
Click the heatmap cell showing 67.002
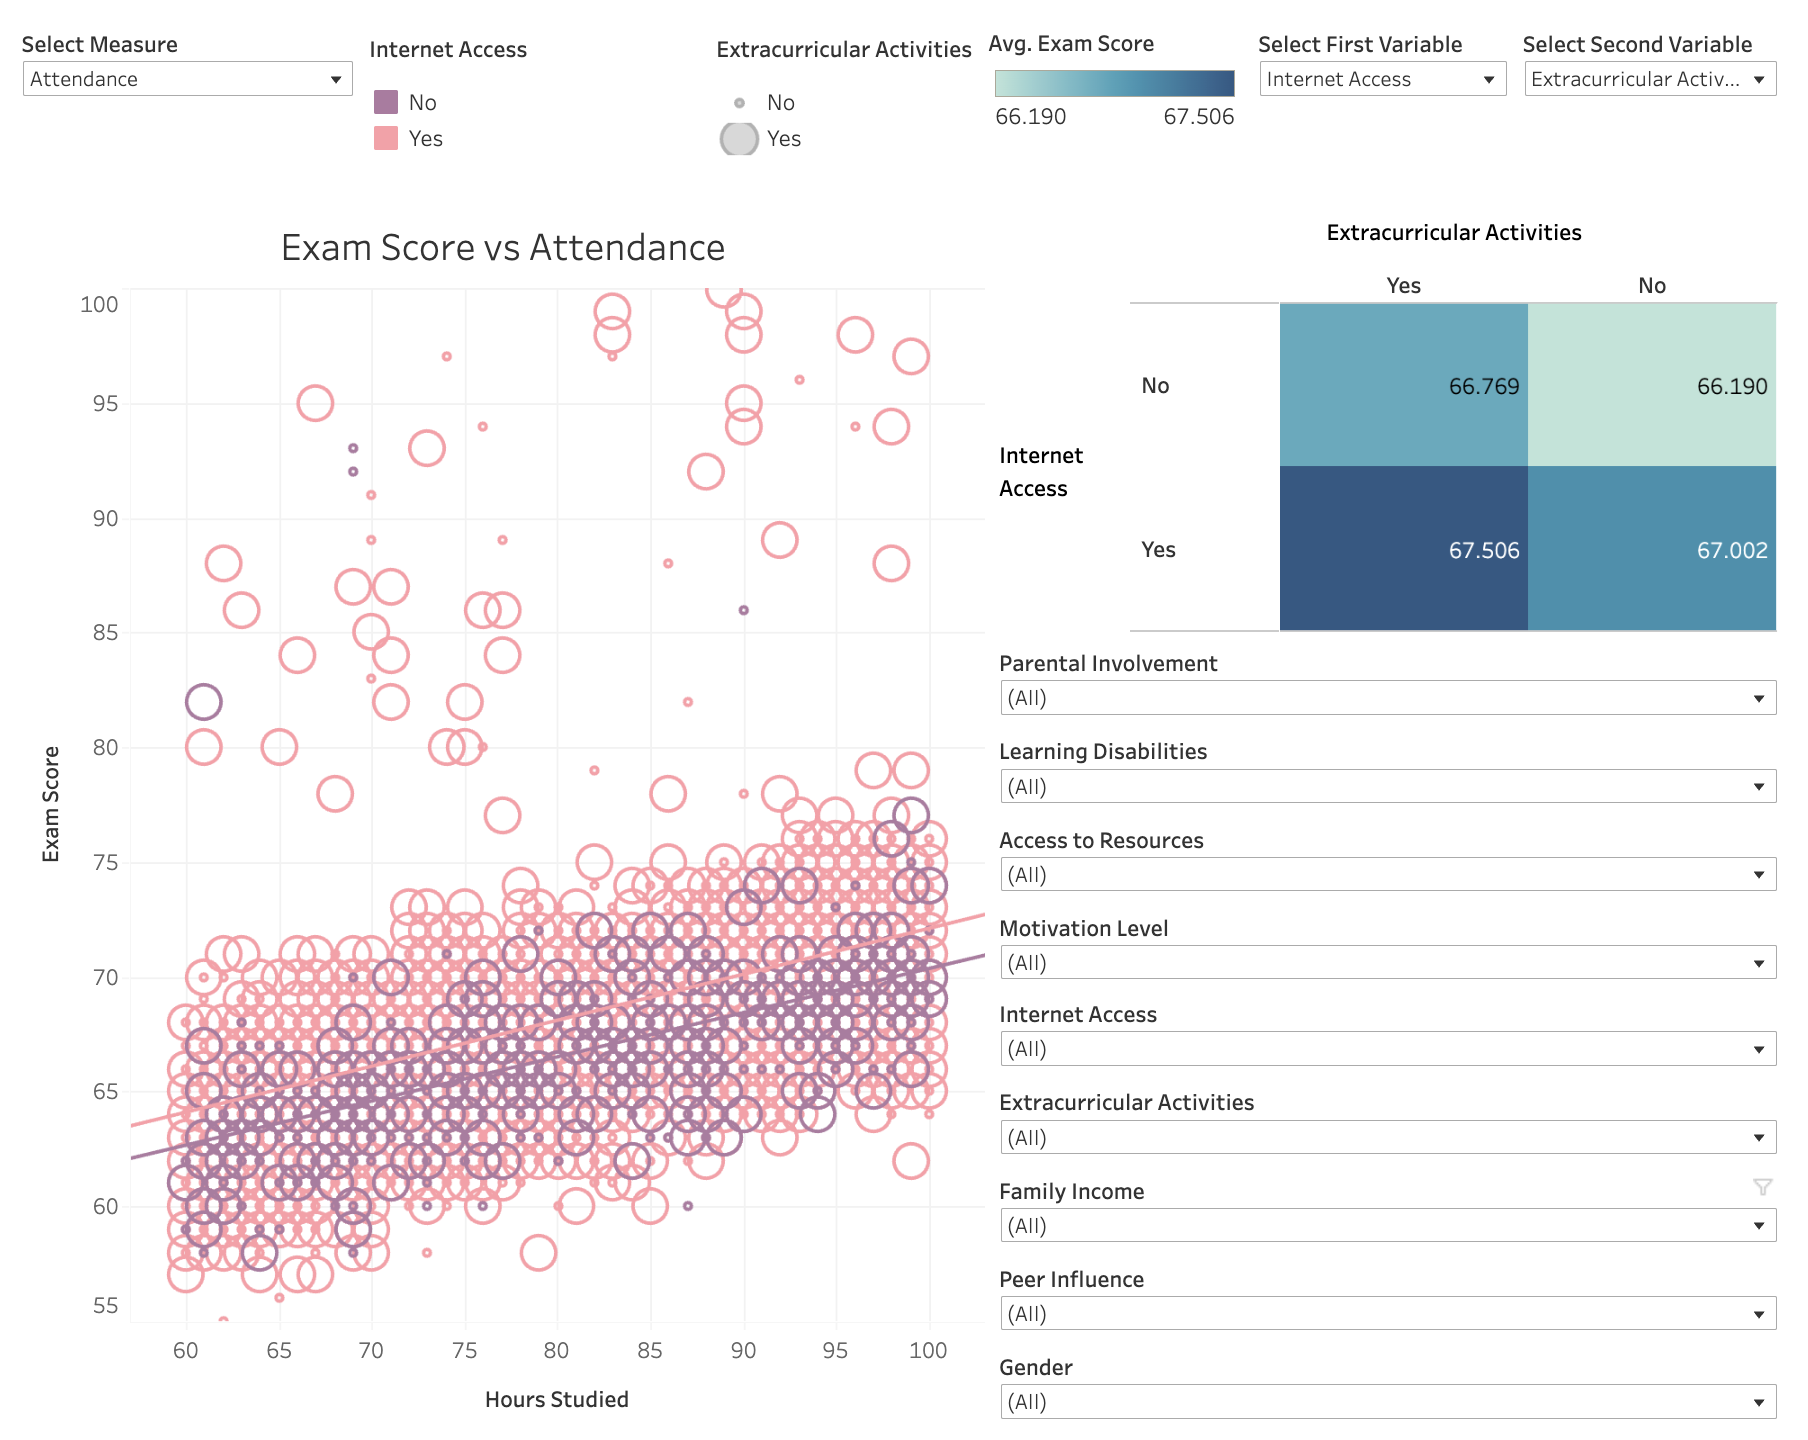(1651, 548)
